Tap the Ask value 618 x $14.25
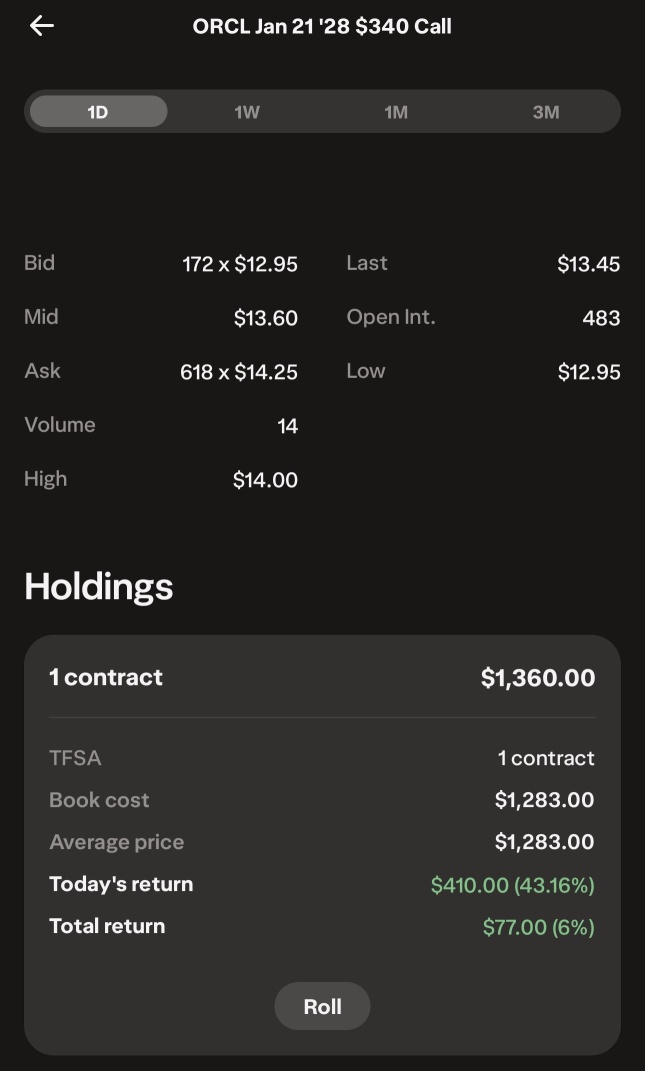This screenshot has height=1071, width=645. pyautogui.click(x=238, y=372)
